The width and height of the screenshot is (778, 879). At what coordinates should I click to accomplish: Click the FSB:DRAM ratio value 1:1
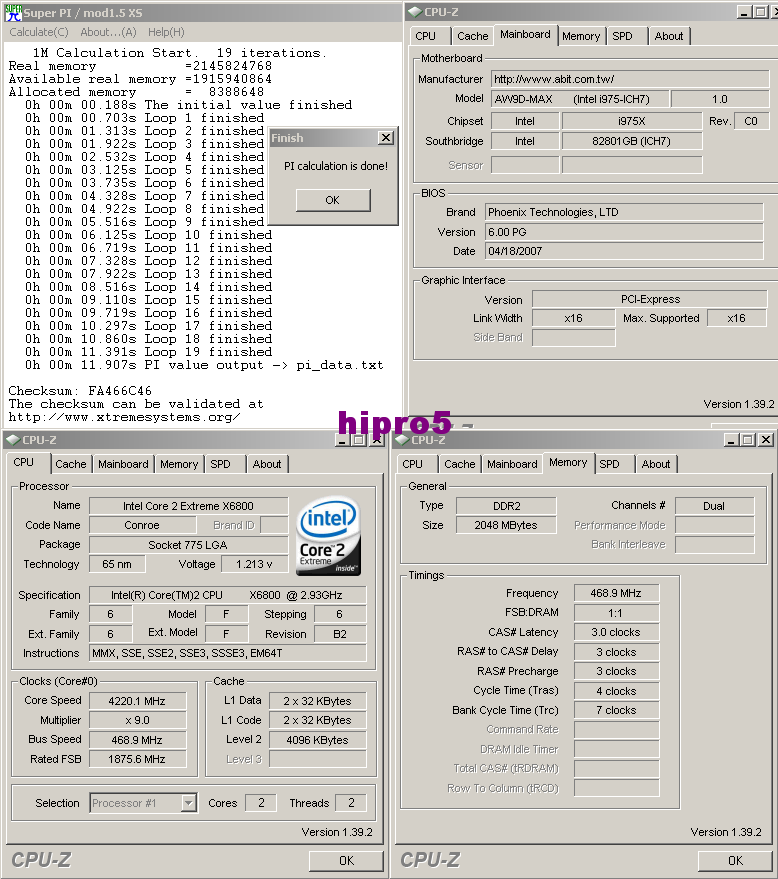pyautogui.click(x=617, y=613)
